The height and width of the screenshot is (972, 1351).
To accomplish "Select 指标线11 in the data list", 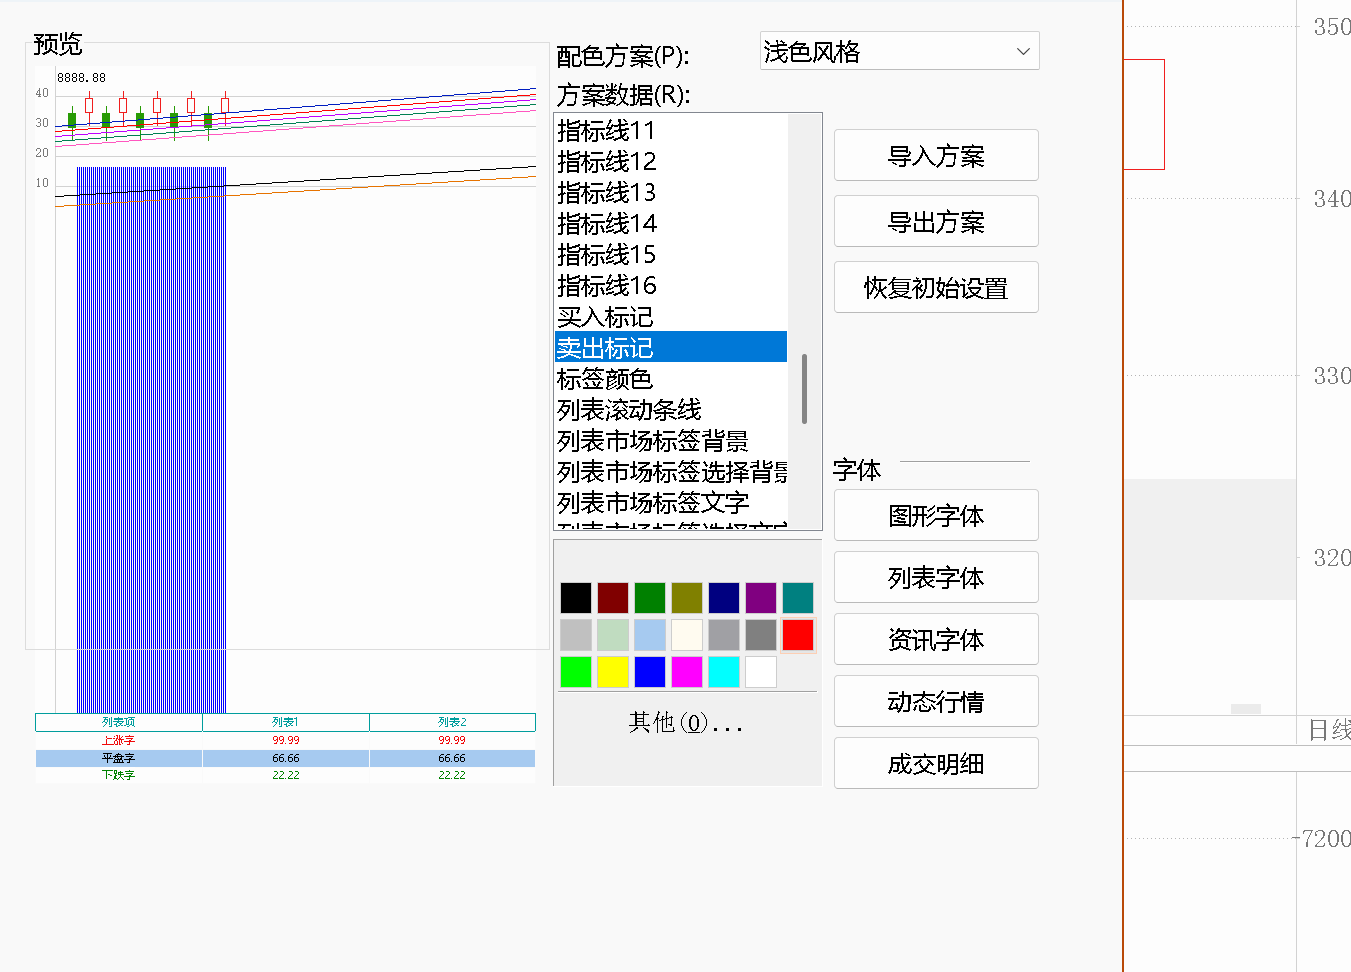I will point(606,131).
